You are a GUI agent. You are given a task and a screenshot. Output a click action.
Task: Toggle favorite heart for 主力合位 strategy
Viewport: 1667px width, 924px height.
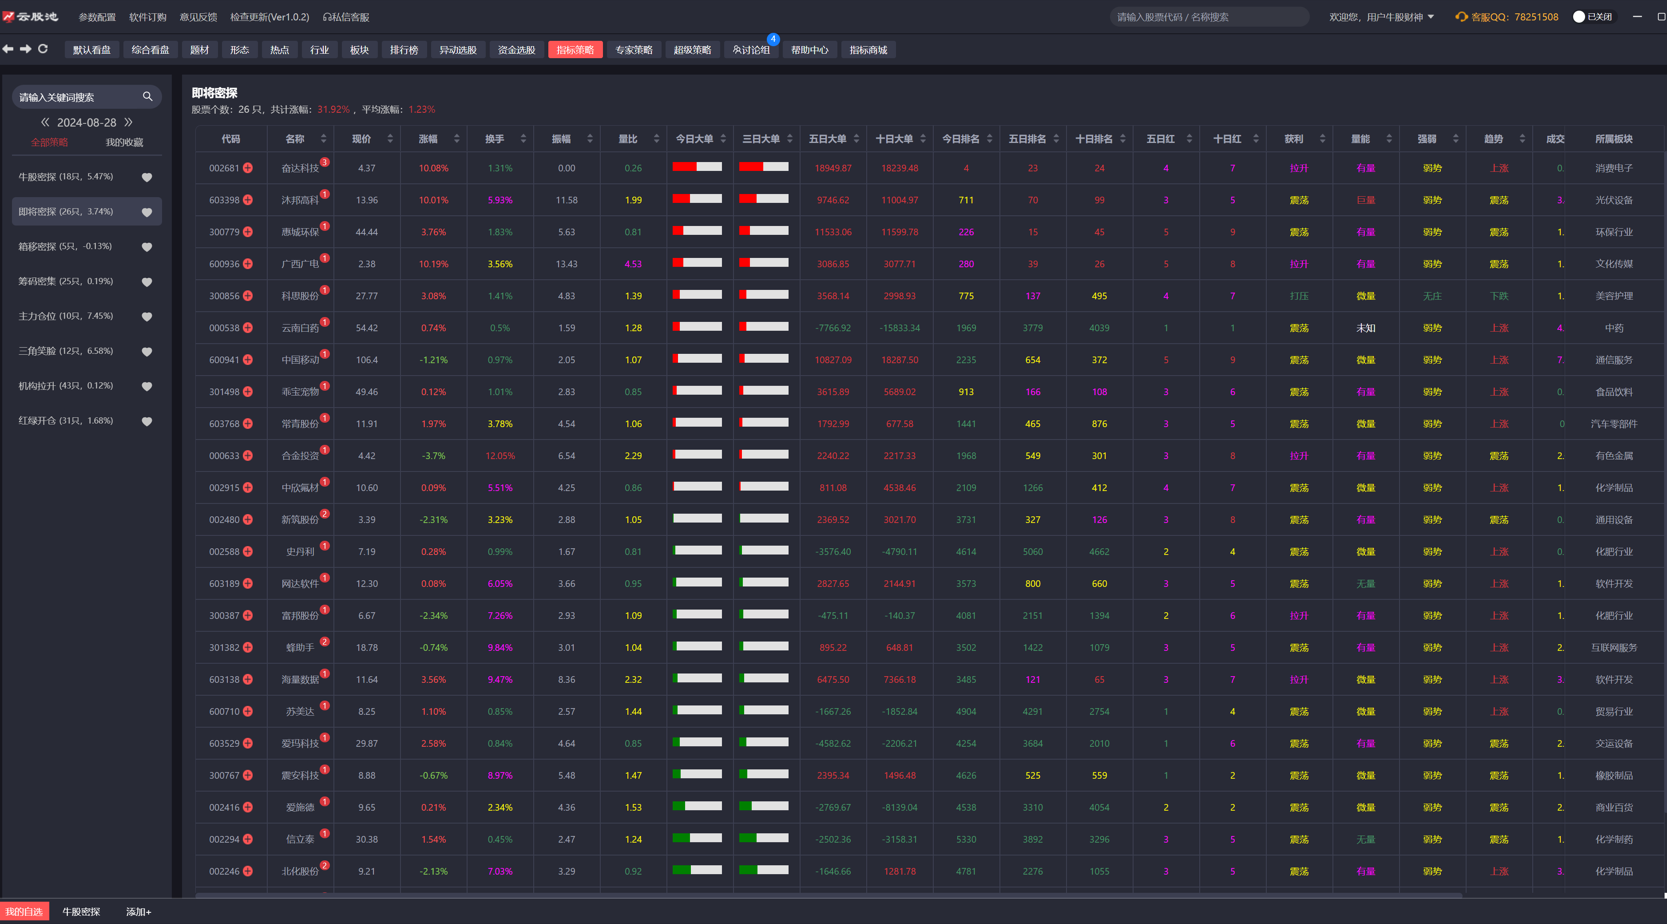point(147,316)
